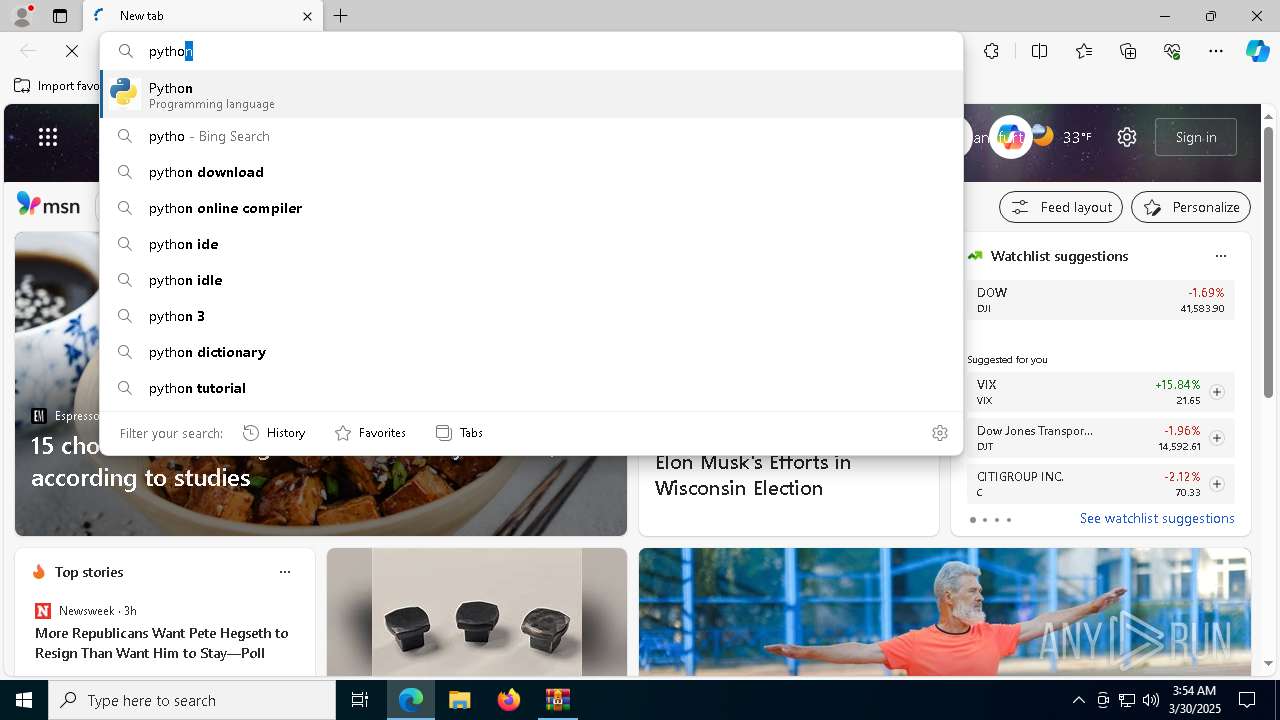Select python online compiler suggestion
1280x720 pixels.
pos(531,208)
